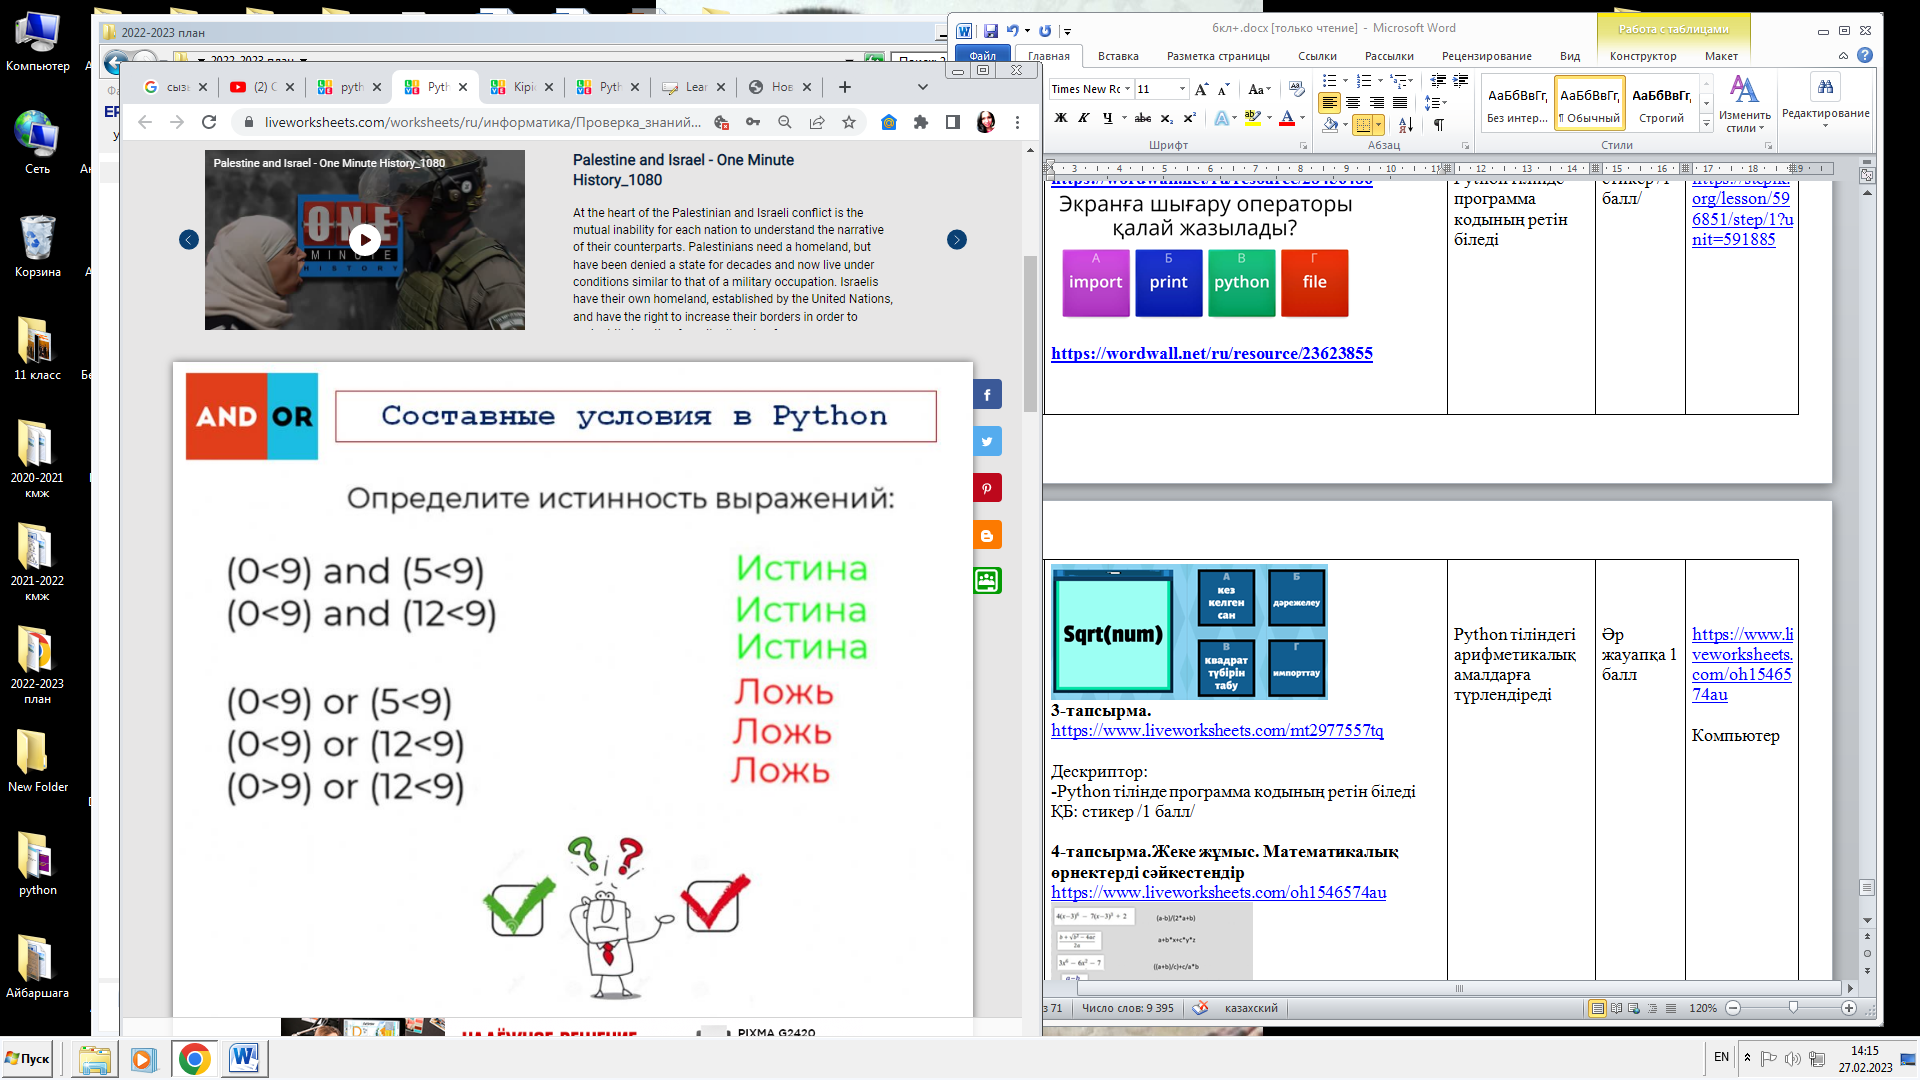Click Undo arrow in Word quick access toolbar
1920x1080 pixels.
(x=1012, y=31)
